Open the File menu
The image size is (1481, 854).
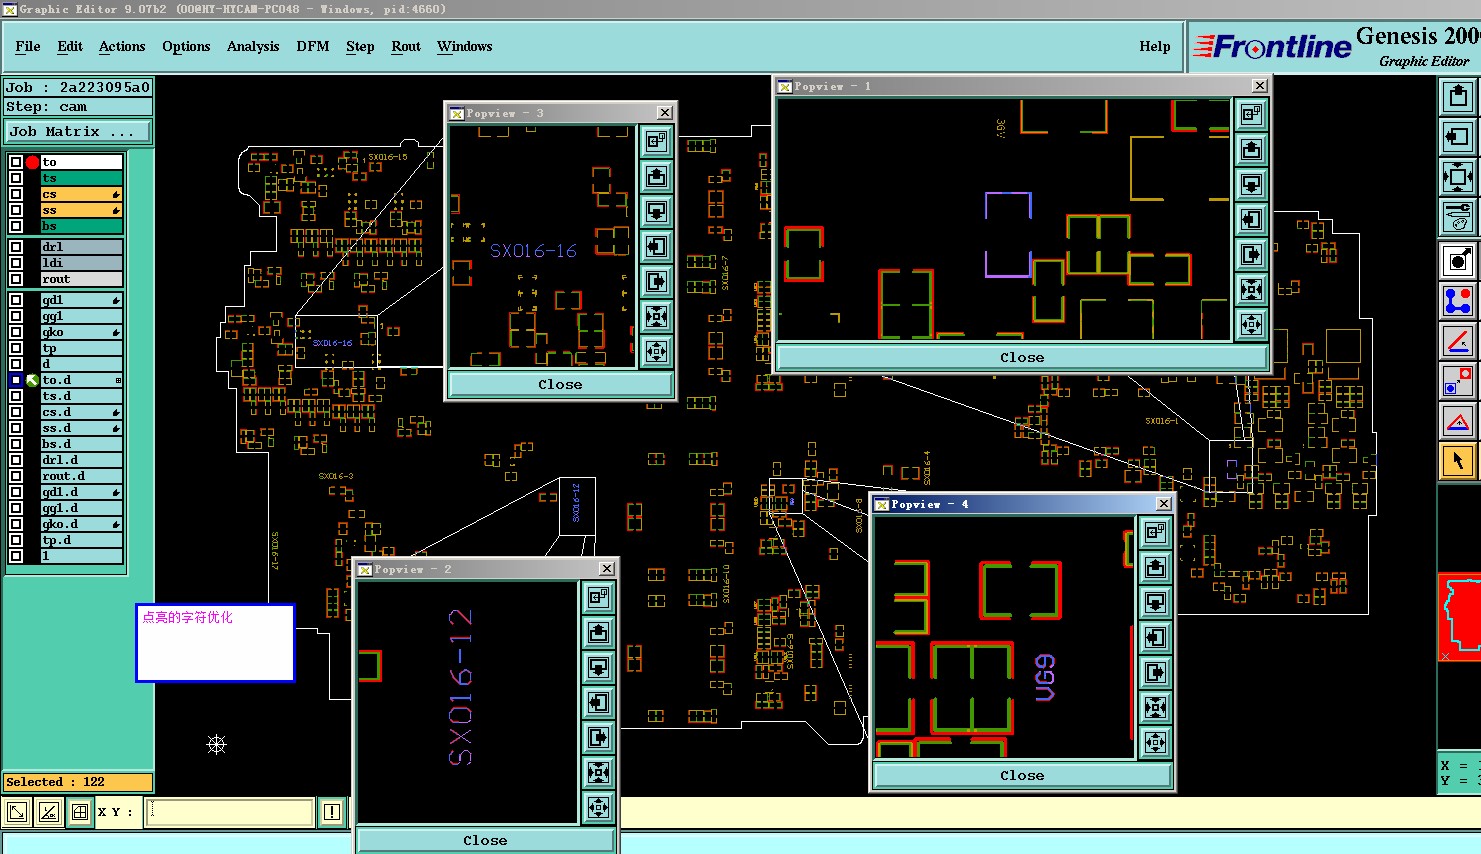[x=28, y=47]
